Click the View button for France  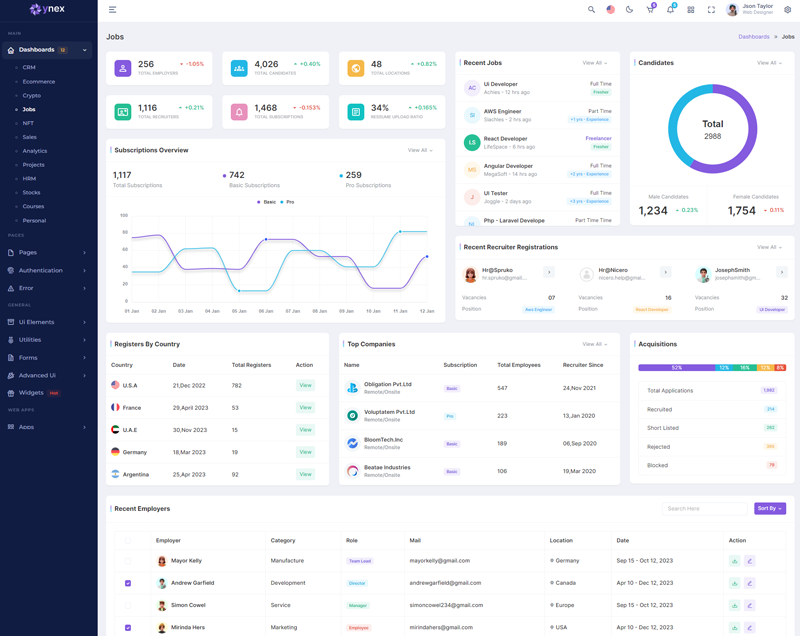coord(305,408)
